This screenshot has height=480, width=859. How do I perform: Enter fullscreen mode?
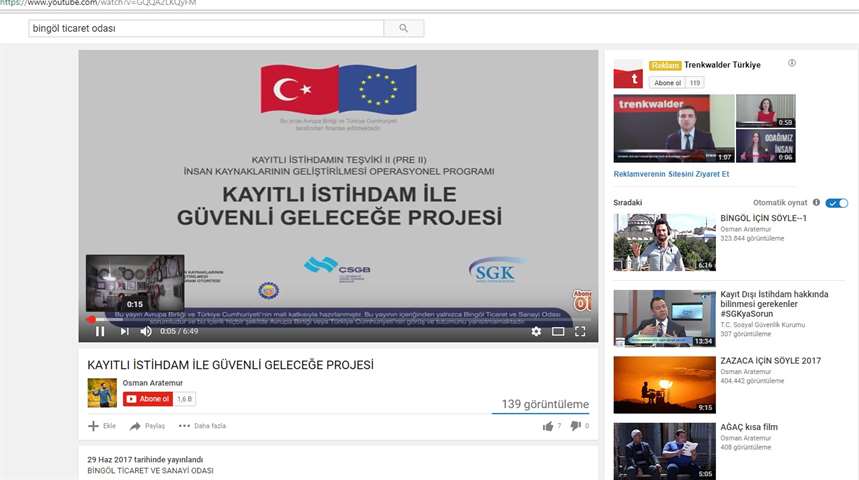coord(580,332)
